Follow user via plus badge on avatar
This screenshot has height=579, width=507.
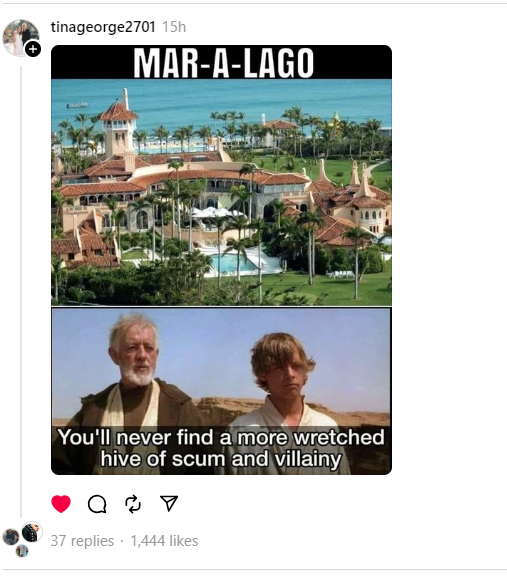(x=33, y=49)
